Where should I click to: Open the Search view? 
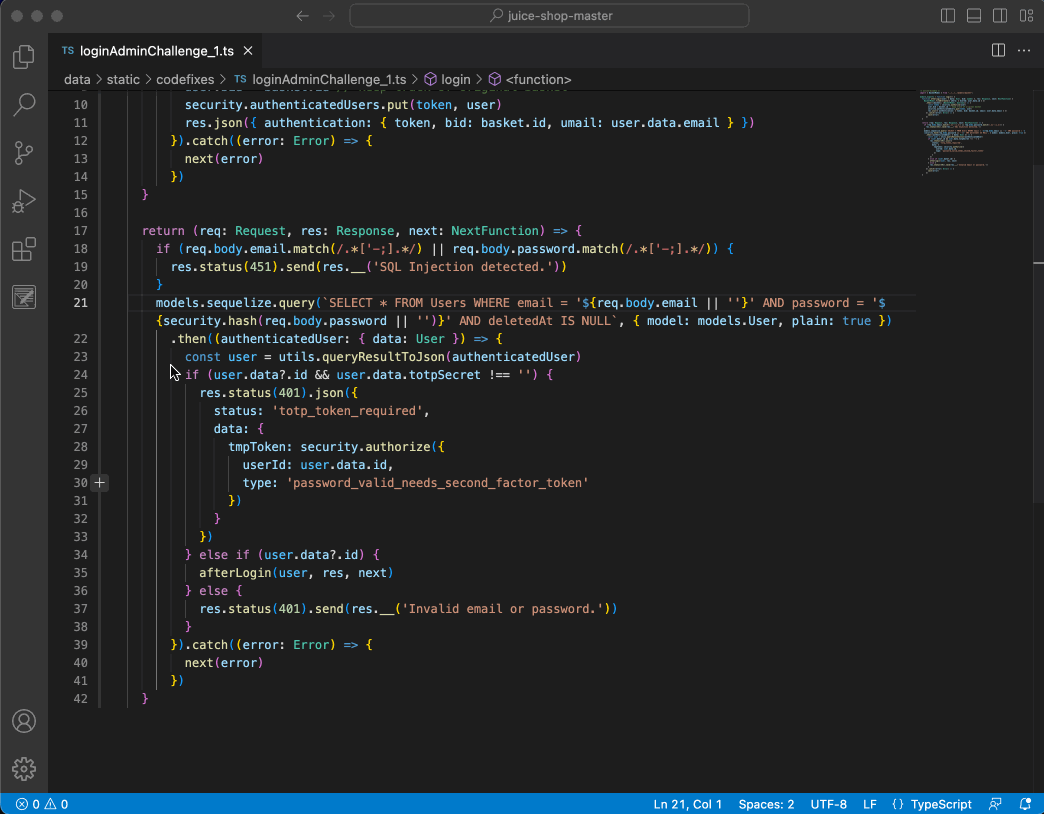click(x=23, y=104)
